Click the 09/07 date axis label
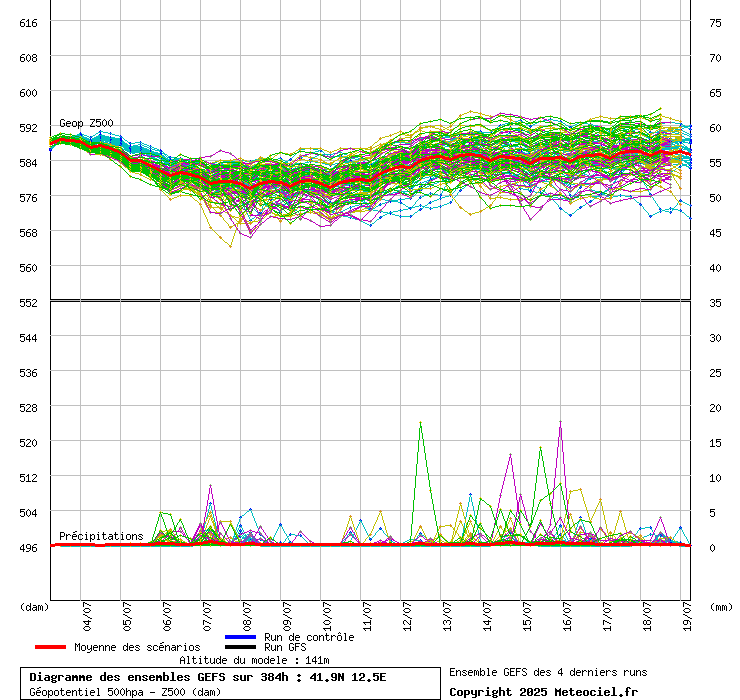Image resolution: width=740 pixels, height=700 pixels. [x=287, y=616]
